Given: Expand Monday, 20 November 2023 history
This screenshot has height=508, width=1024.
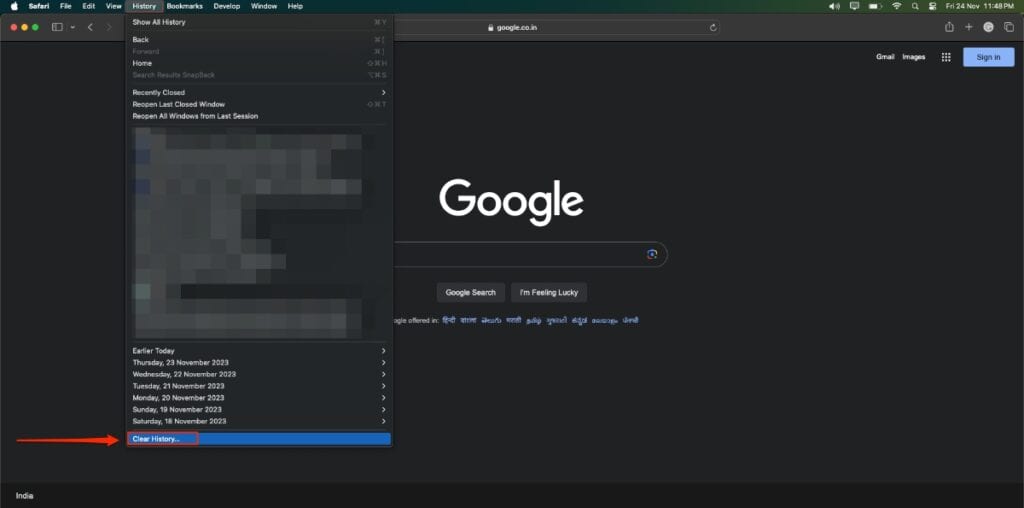Looking at the screenshot, I should coord(259,398).
